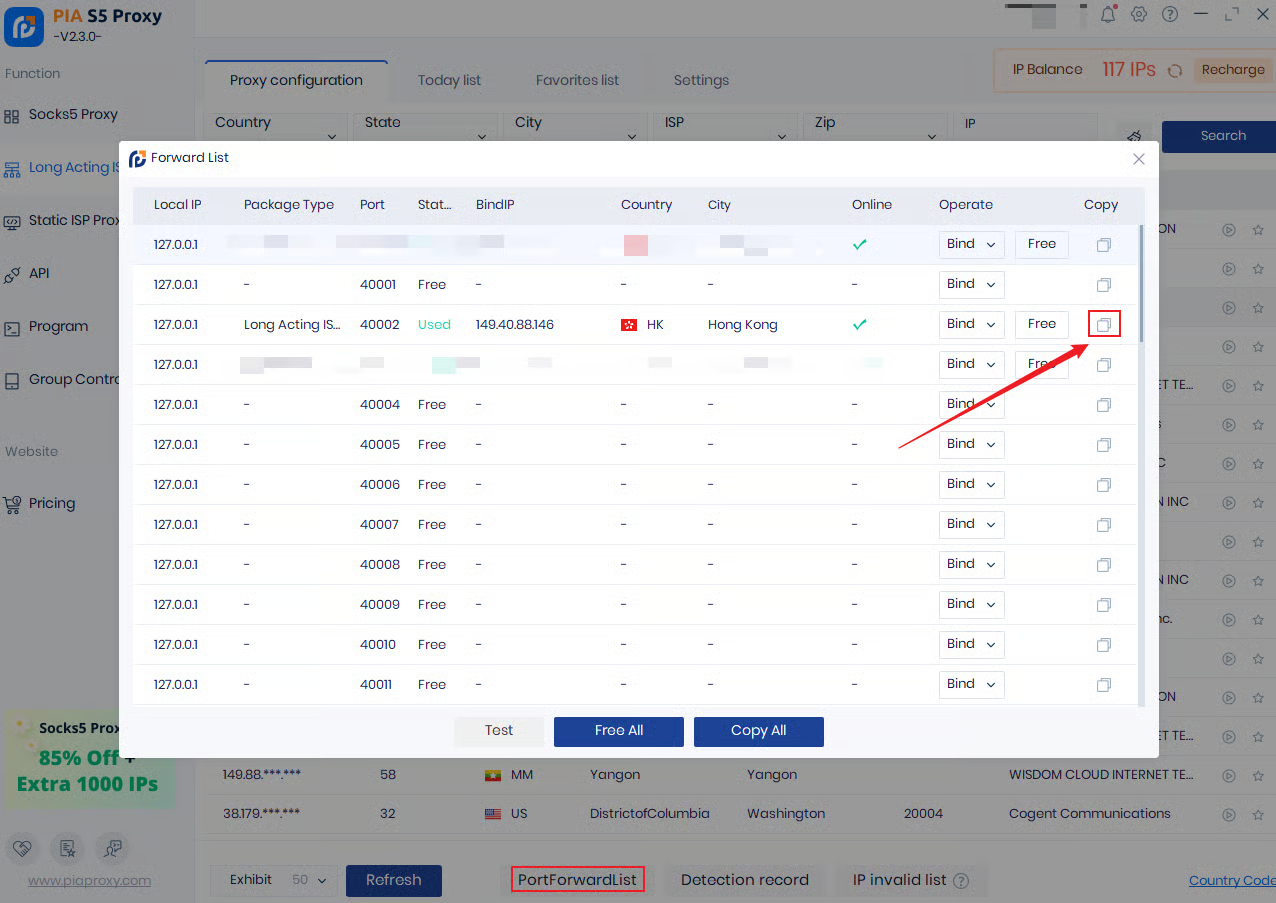Screen dimensions: 1276x903
Task: Expand Bind dropdown for port 40002
Action: [971, 325]
